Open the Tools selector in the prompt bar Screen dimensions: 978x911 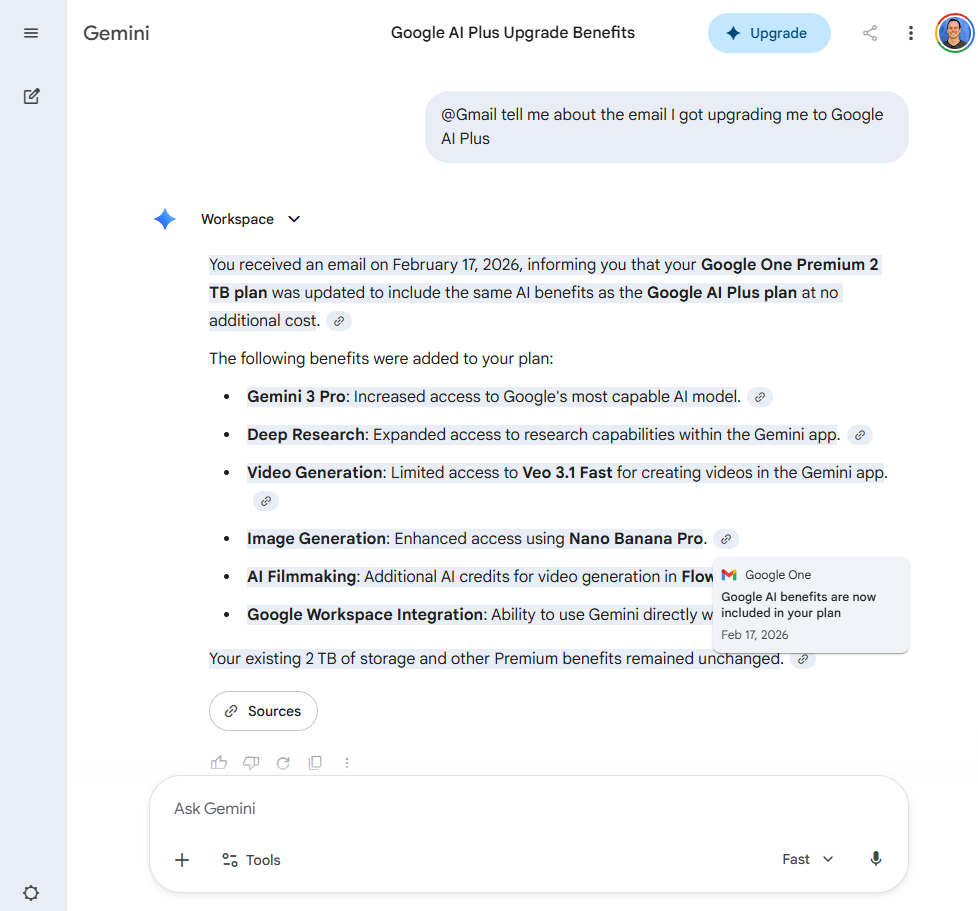pos(250,859)
